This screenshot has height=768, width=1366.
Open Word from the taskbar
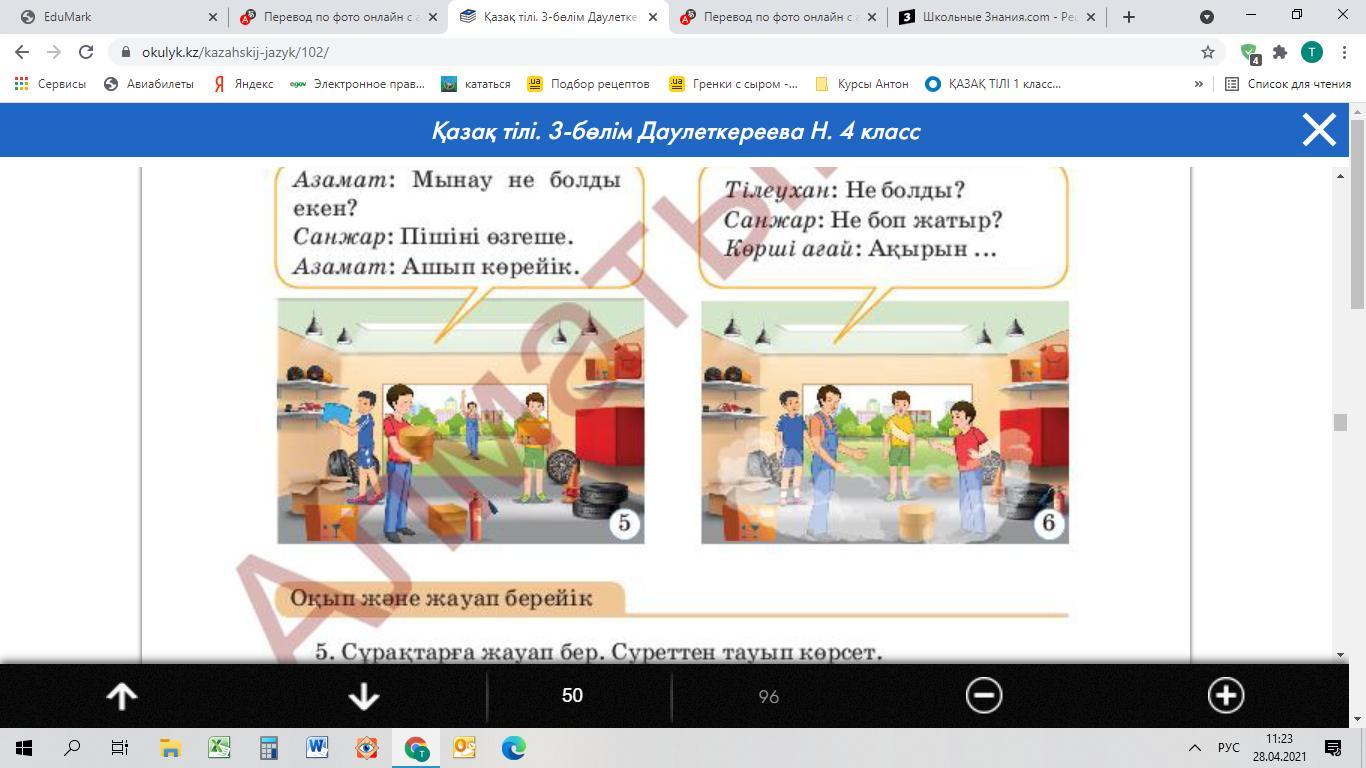[317, 748]
